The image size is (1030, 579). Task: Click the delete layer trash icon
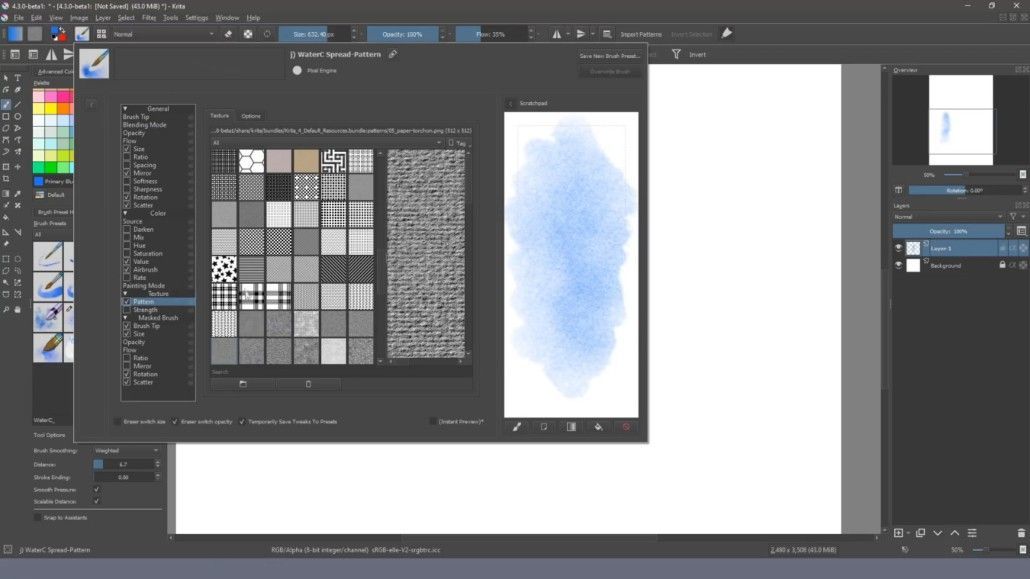(1021, 533)
